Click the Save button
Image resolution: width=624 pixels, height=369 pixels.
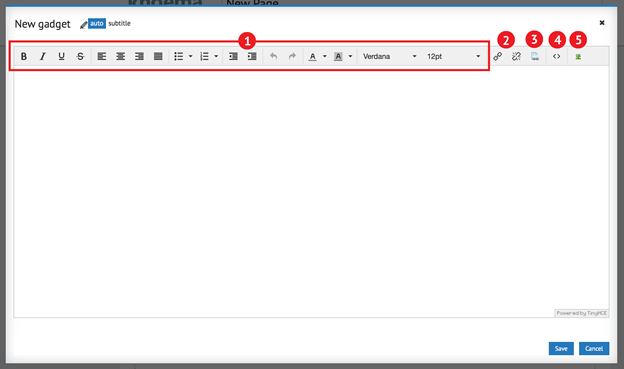pos(561,349)
